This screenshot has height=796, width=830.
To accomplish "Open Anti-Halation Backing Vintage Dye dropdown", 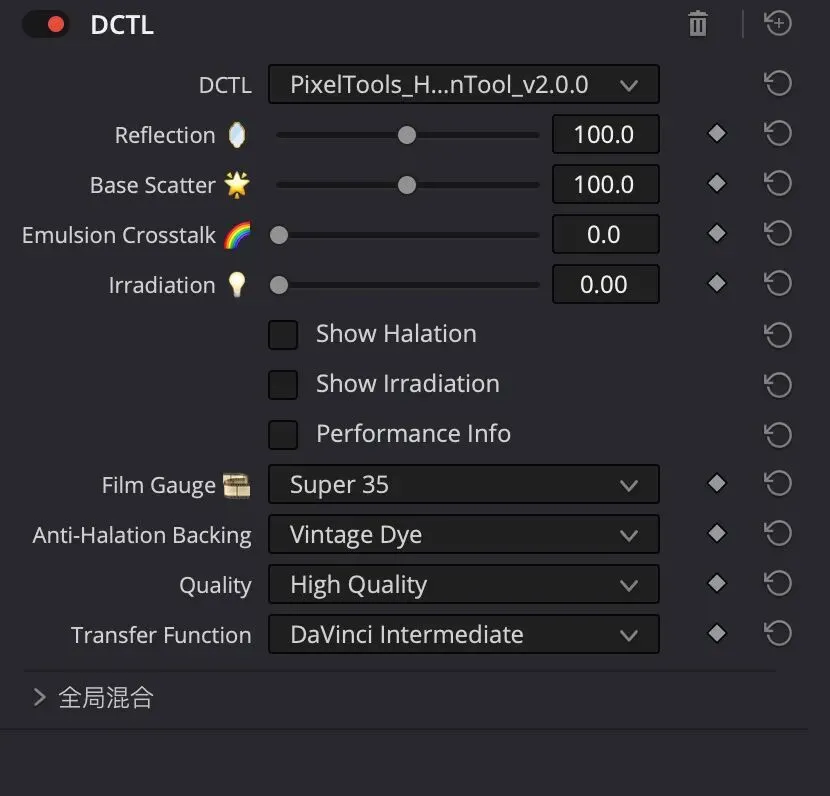I will pos(464,535).
